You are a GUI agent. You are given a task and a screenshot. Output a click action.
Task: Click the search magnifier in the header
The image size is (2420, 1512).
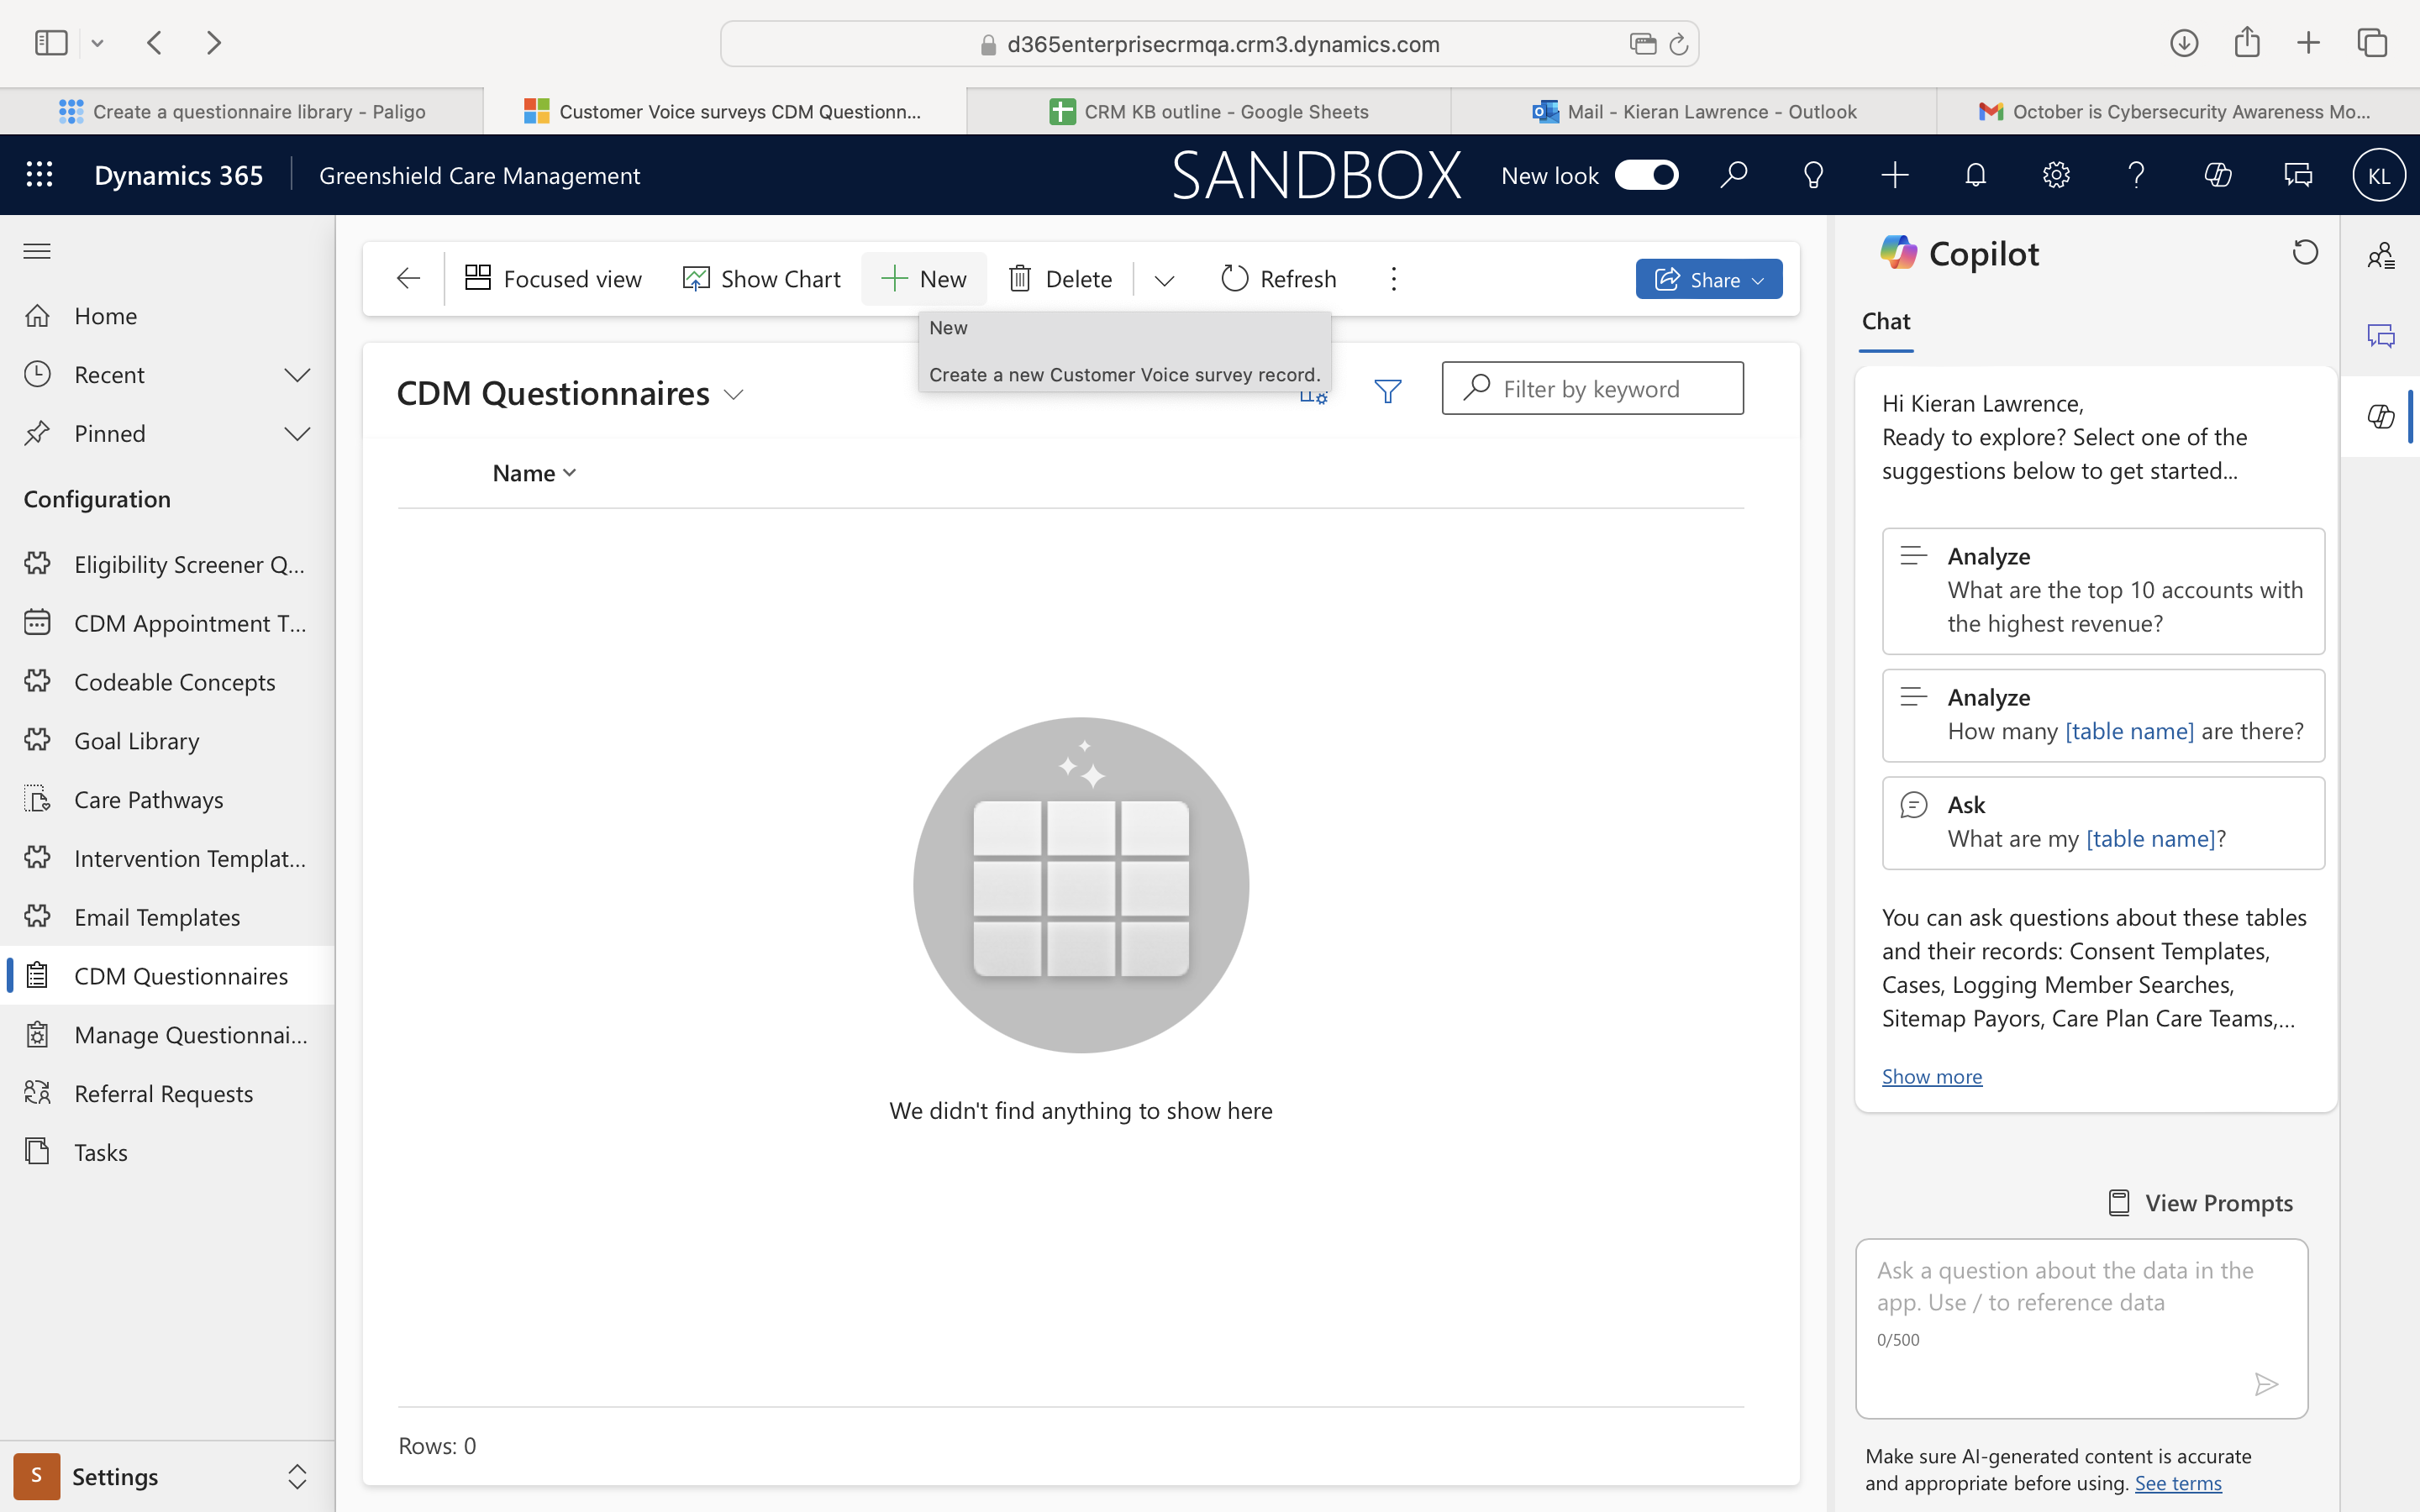1733,175
